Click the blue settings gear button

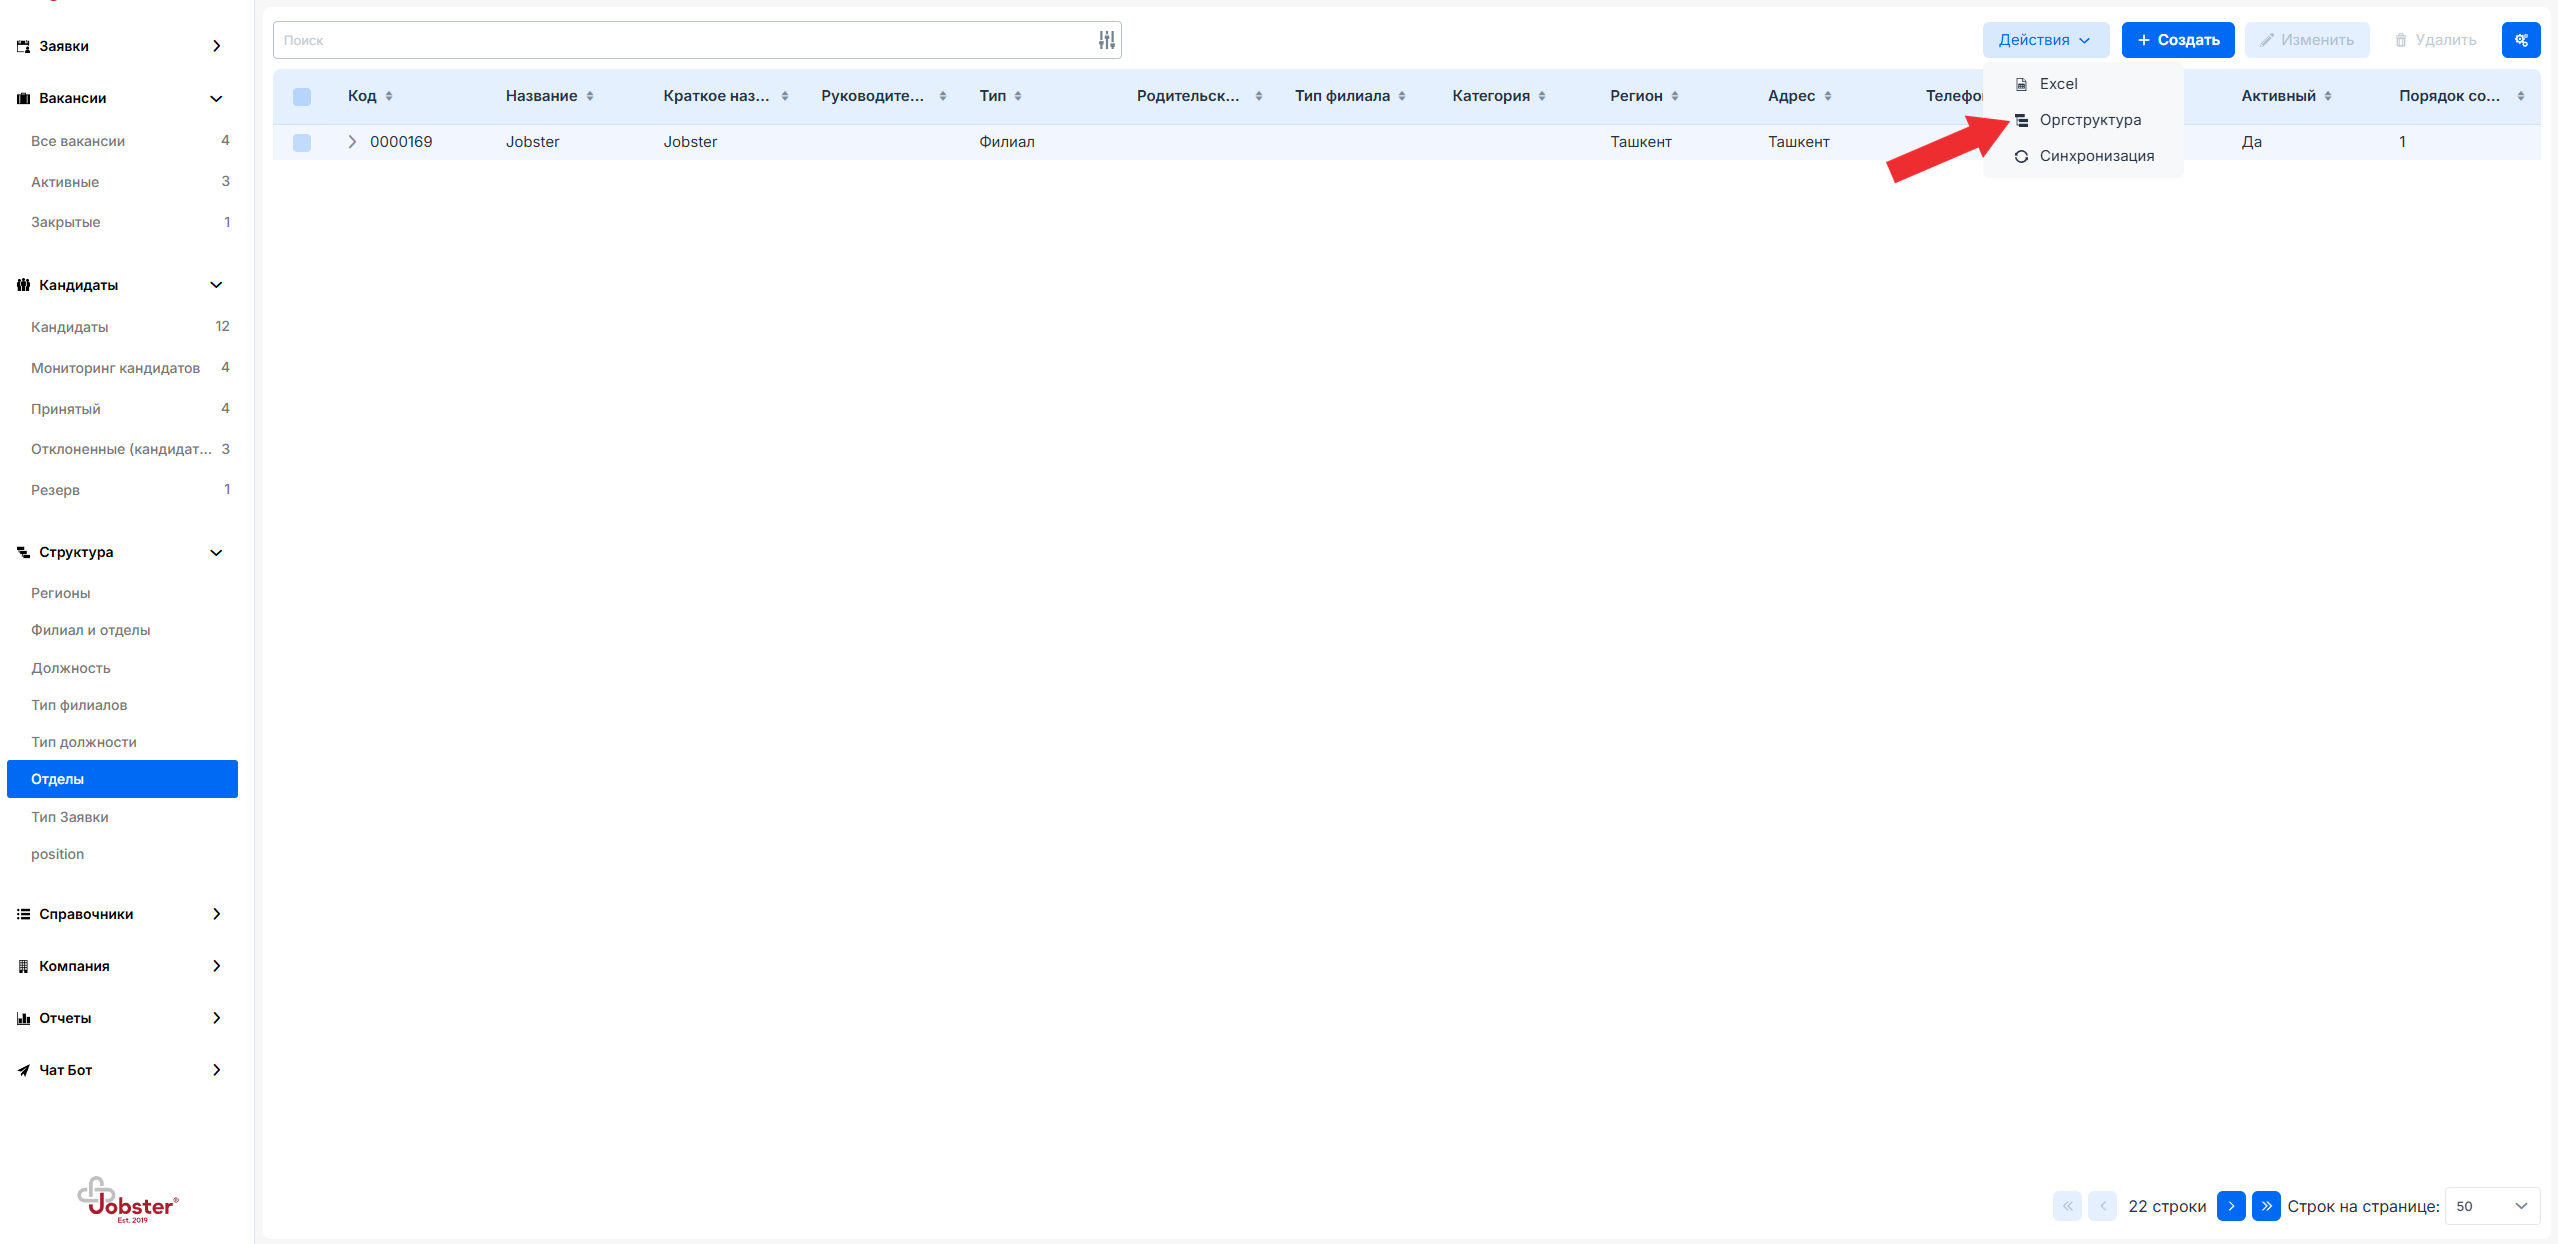click(2520, 40)
